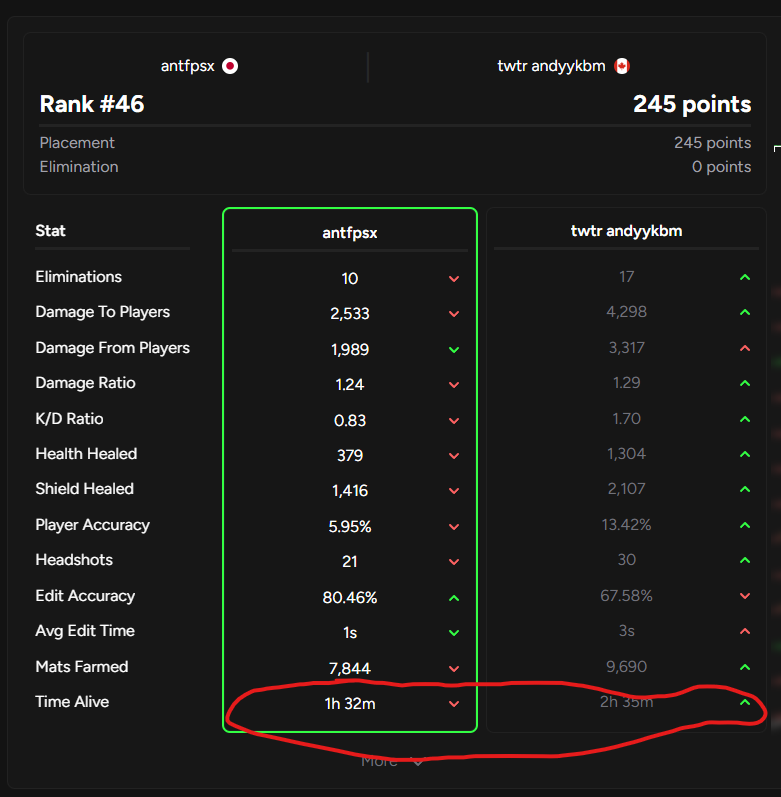Click andyykbm red arrow for Avg Edit Time
Screen dimensions: 781x797
(745, 631)
